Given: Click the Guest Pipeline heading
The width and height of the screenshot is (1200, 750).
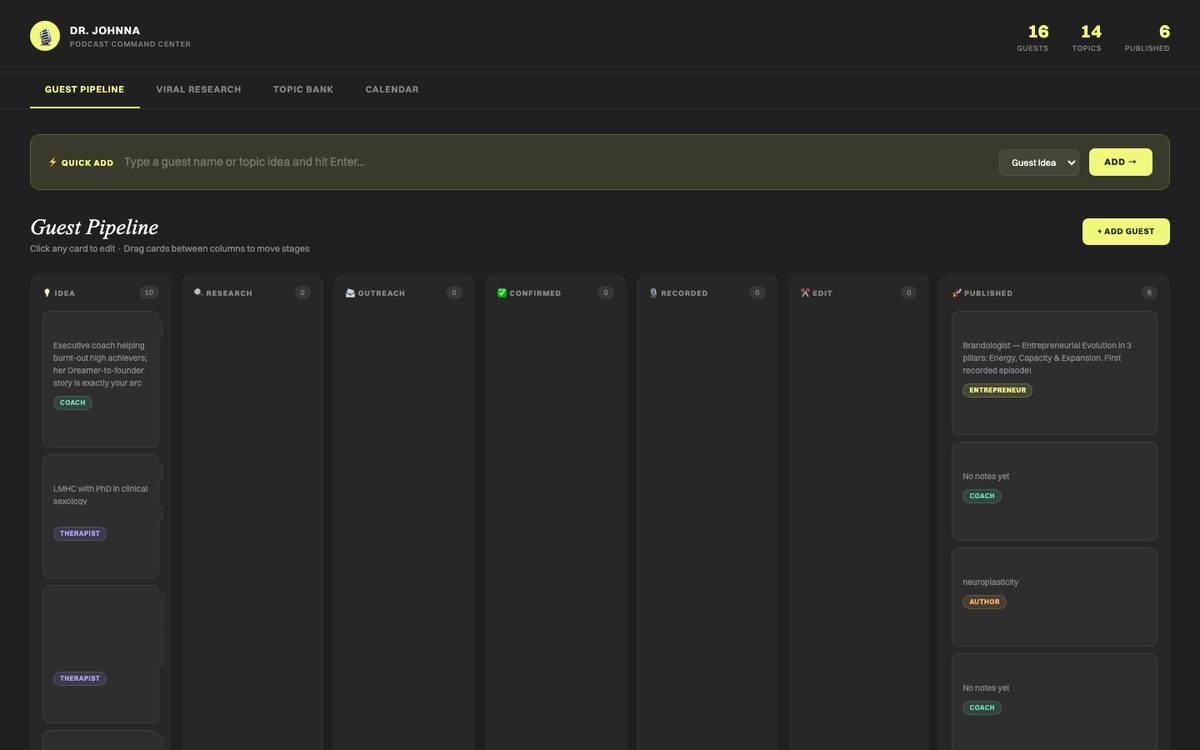Looking at the screenshot, I should [94, 227].
